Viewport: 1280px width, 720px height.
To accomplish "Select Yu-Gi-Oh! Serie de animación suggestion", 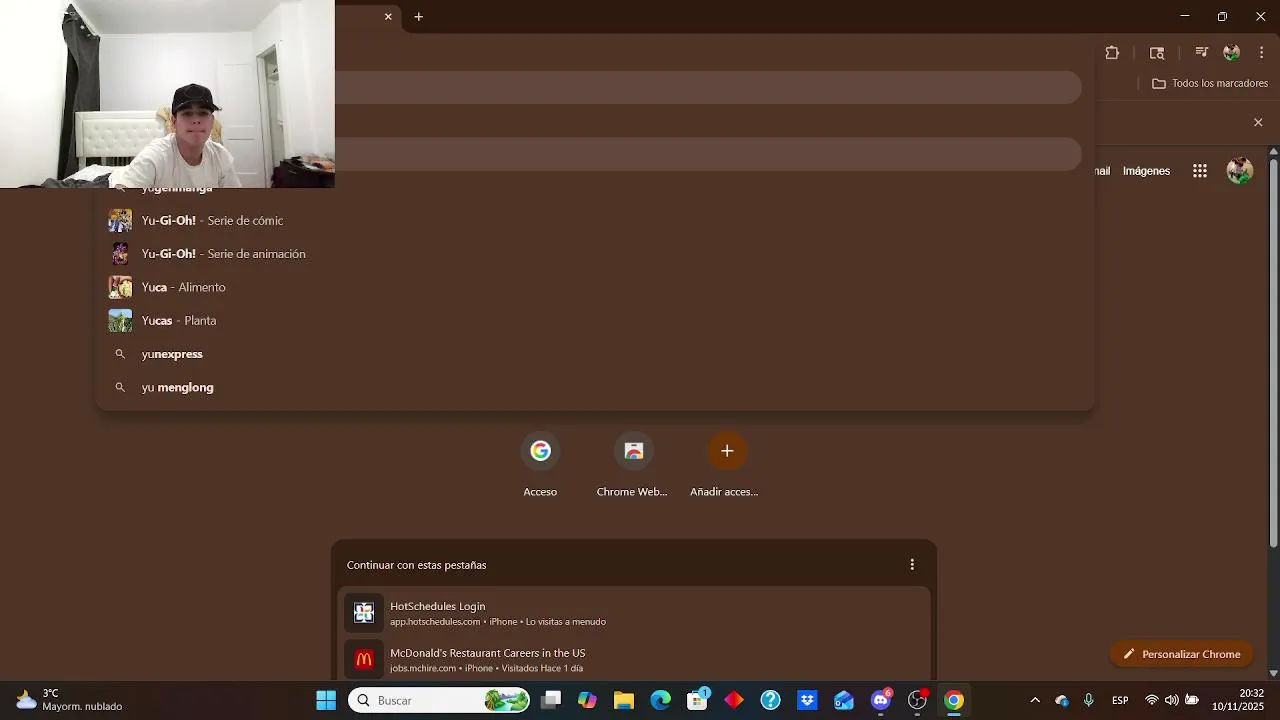I will pyautogui.click(x=595, y=254).
